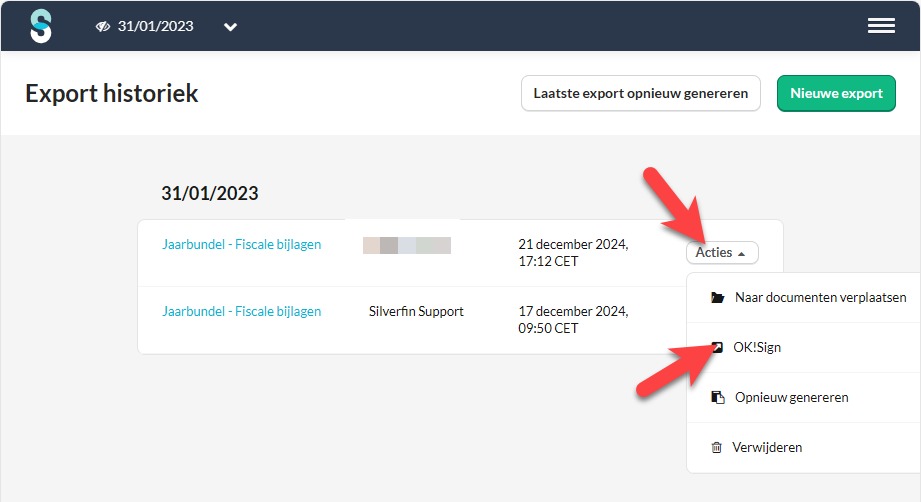Click the trash icon next to Verwijderen
This screenshot has height=502, width=921.
717,447
